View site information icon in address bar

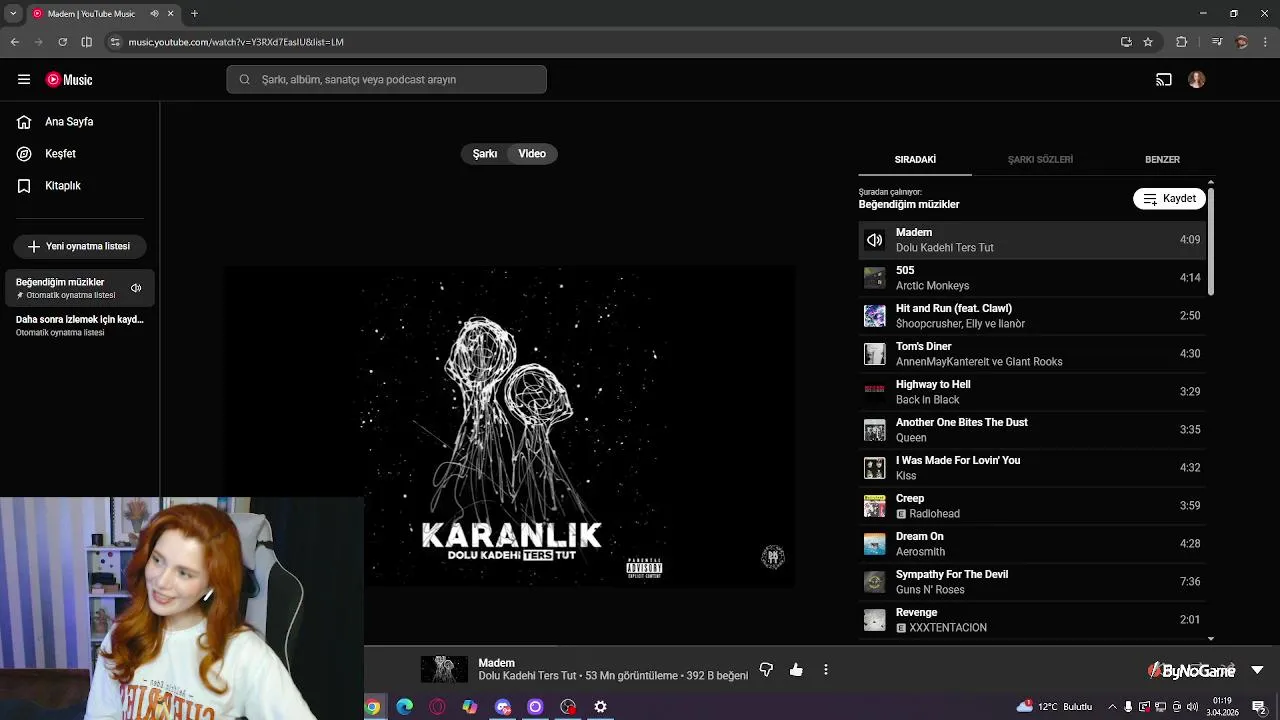115,42
